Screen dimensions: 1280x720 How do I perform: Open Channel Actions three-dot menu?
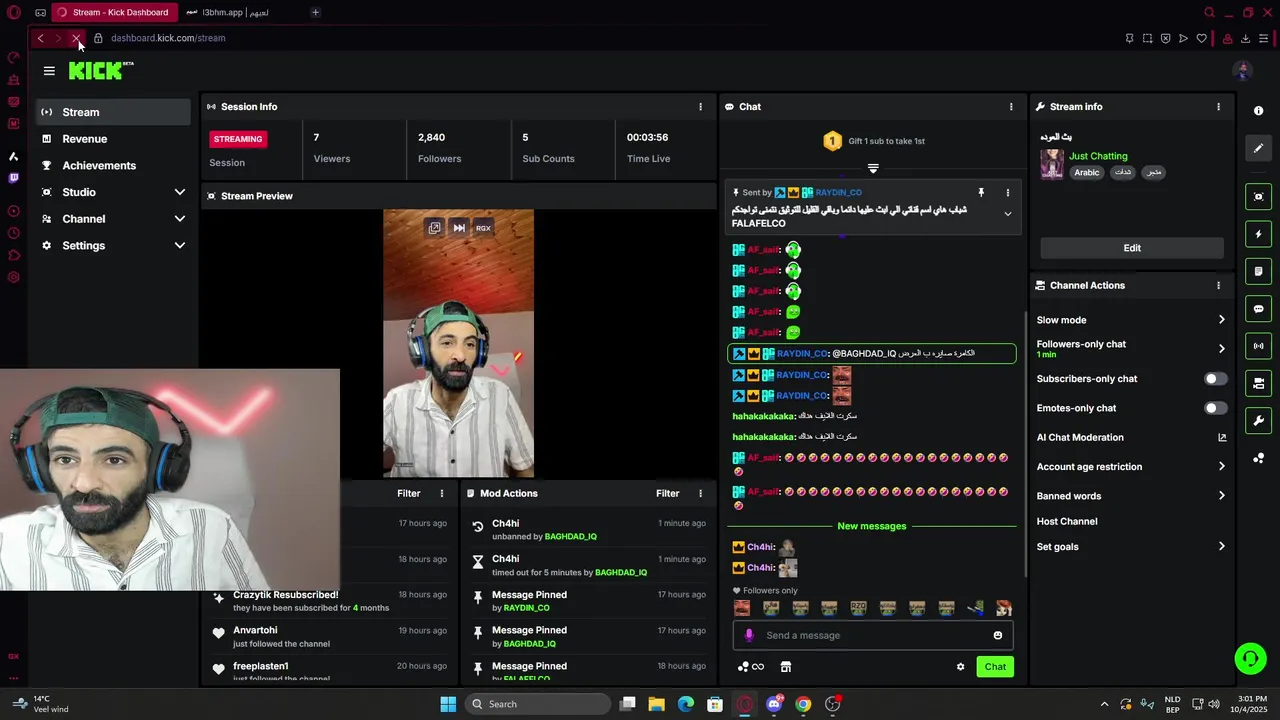pos(1218,285)
